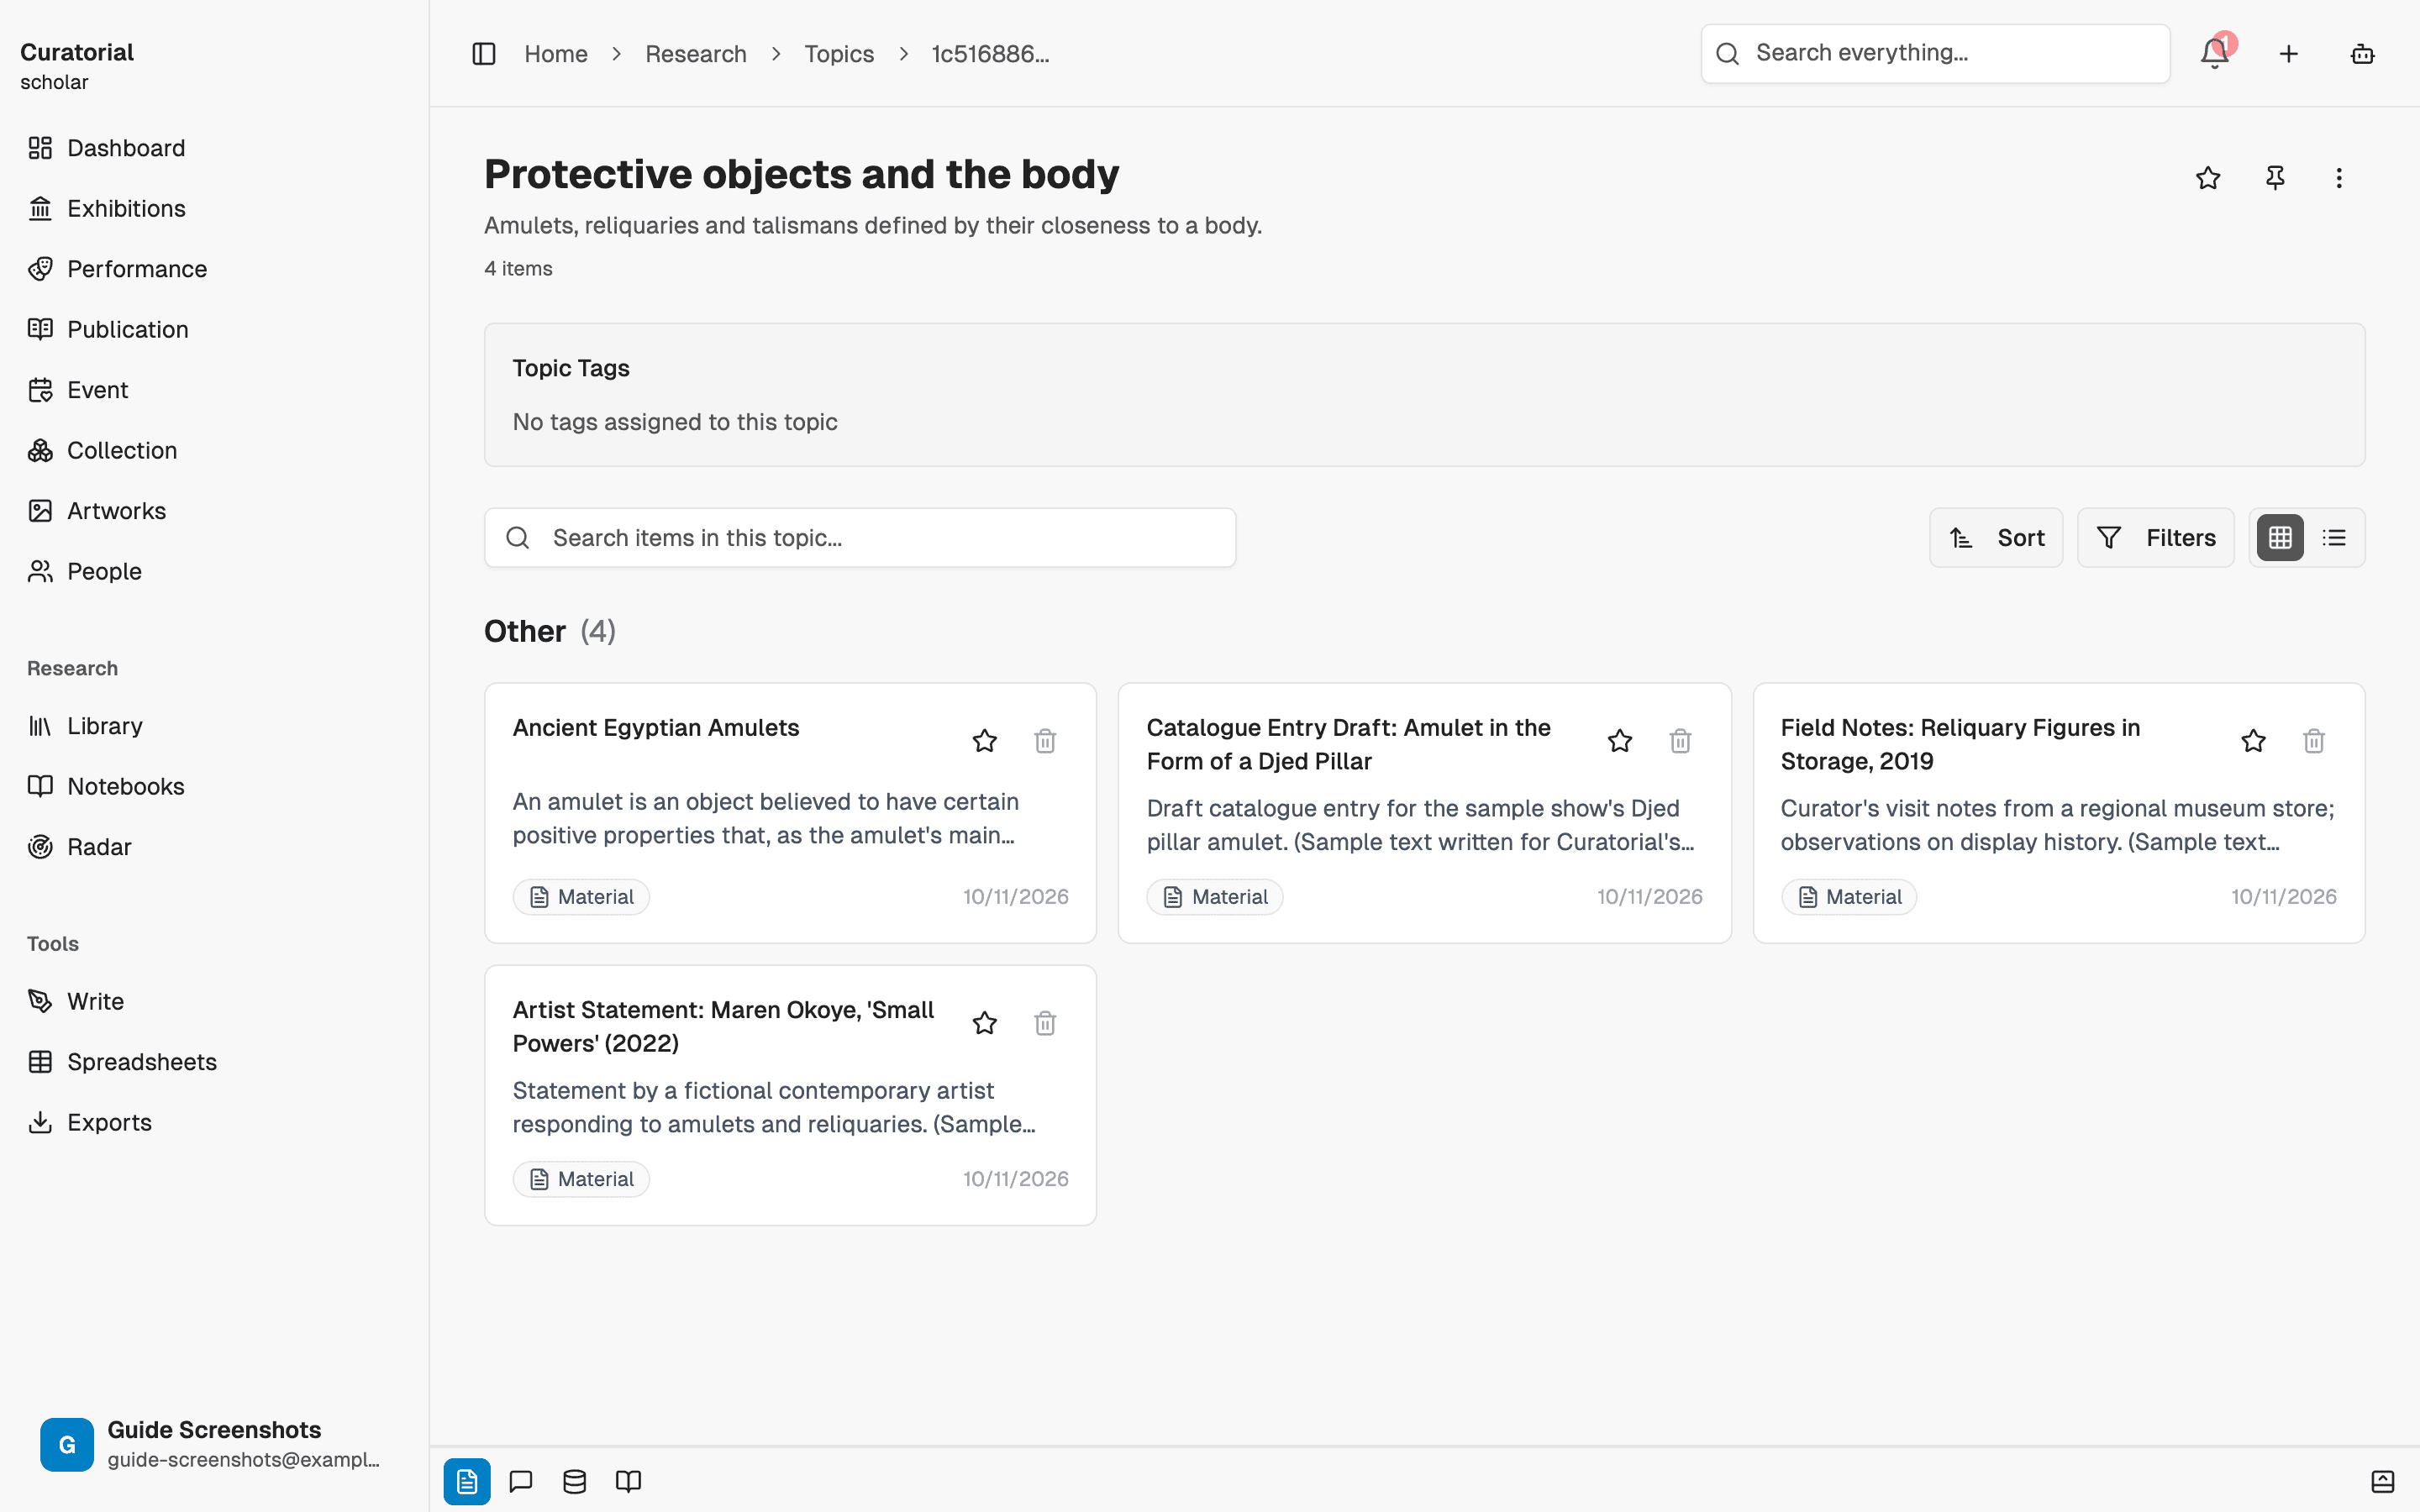This screenshot has width=2420, height=1512.
Task: Focus the Search items in this topic field
Action: click(x=860, y=538)
